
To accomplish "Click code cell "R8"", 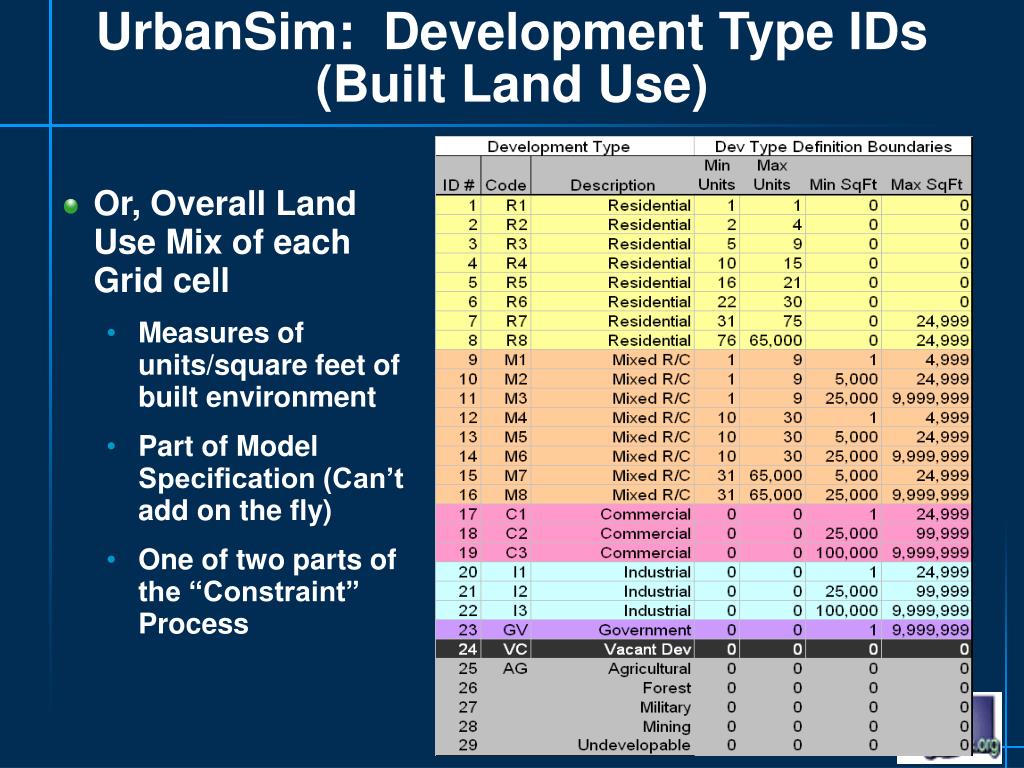I will tap(505, 340).
